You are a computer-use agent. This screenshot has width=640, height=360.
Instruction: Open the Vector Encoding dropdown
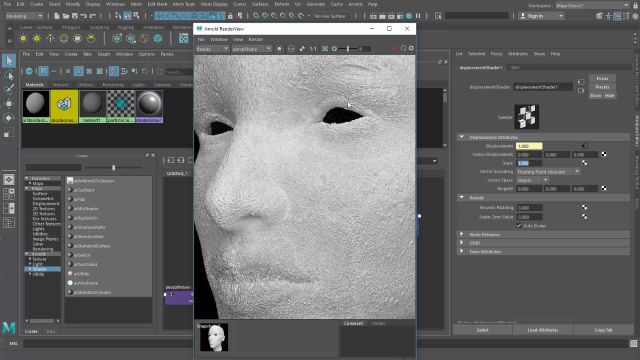tap(547, 171)
